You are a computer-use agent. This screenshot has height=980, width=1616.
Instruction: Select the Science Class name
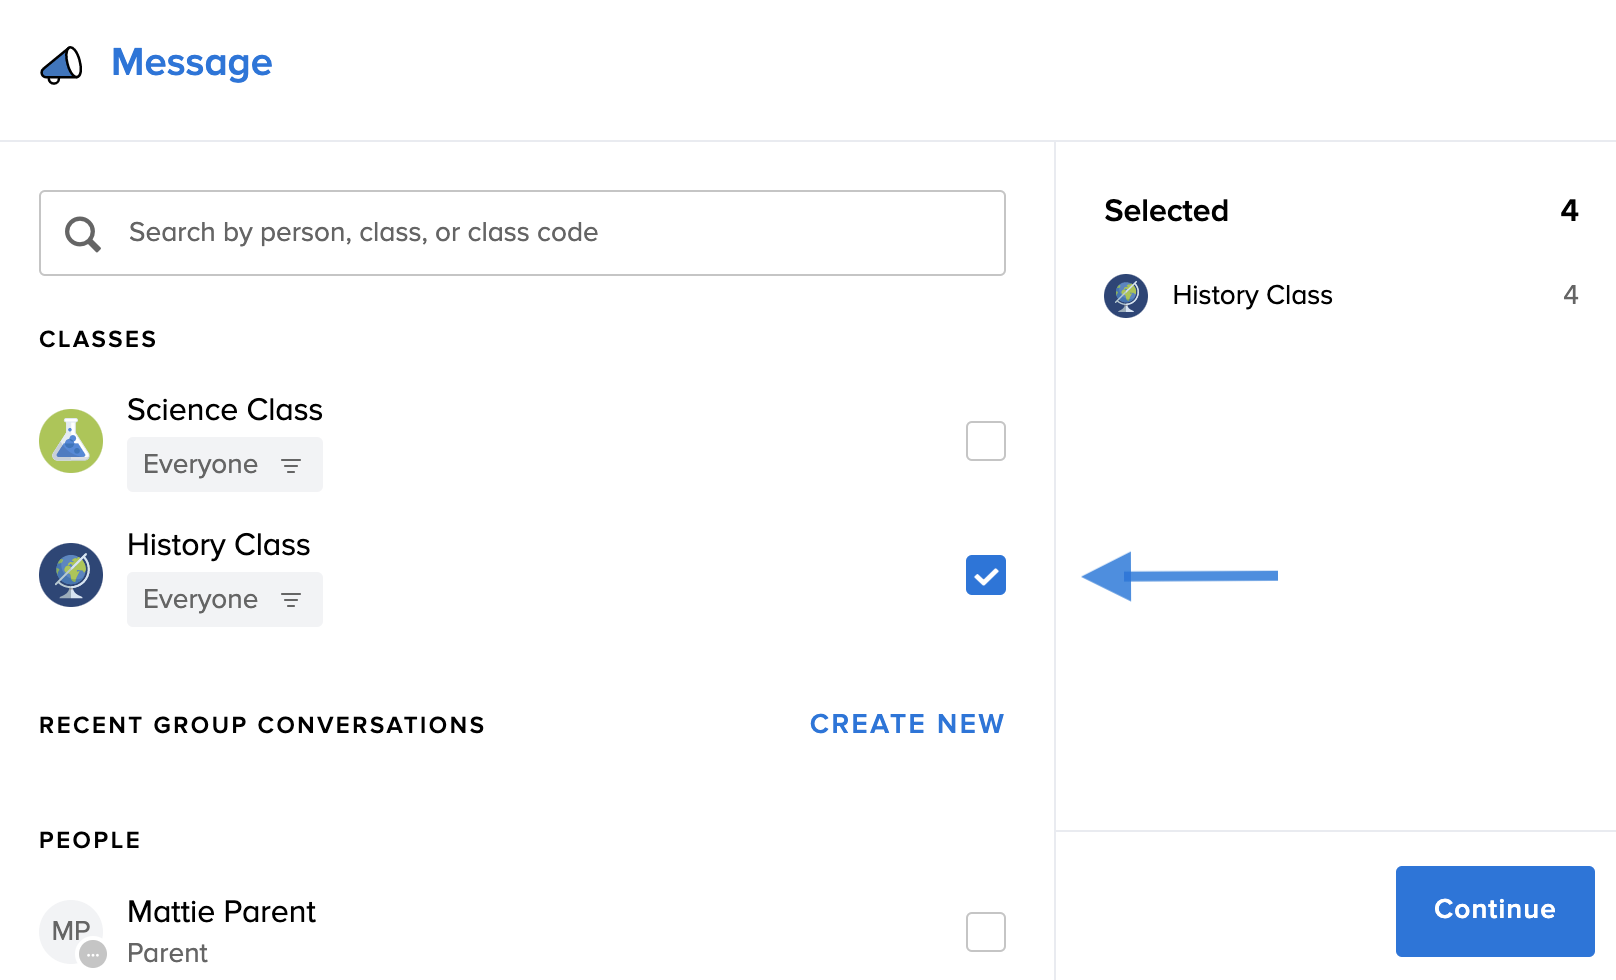click(225, 410)
